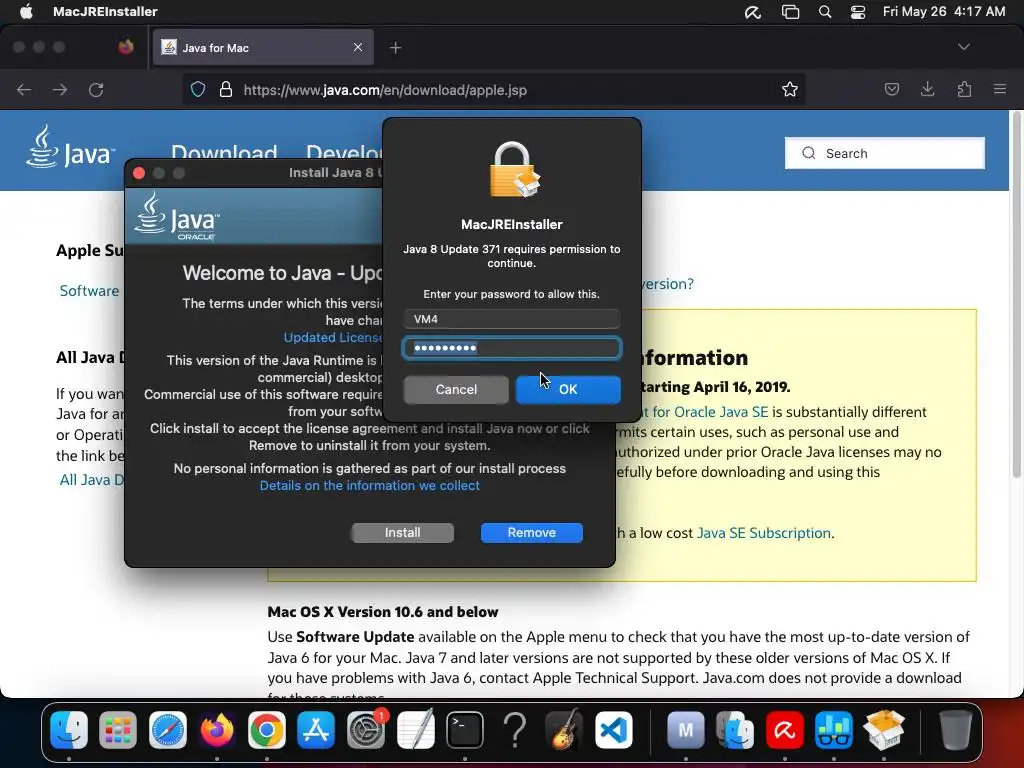Click the Stage Manager icon in menu bar
The image size is (1024, 768).
pyautogui.click(x=790, y=12)
